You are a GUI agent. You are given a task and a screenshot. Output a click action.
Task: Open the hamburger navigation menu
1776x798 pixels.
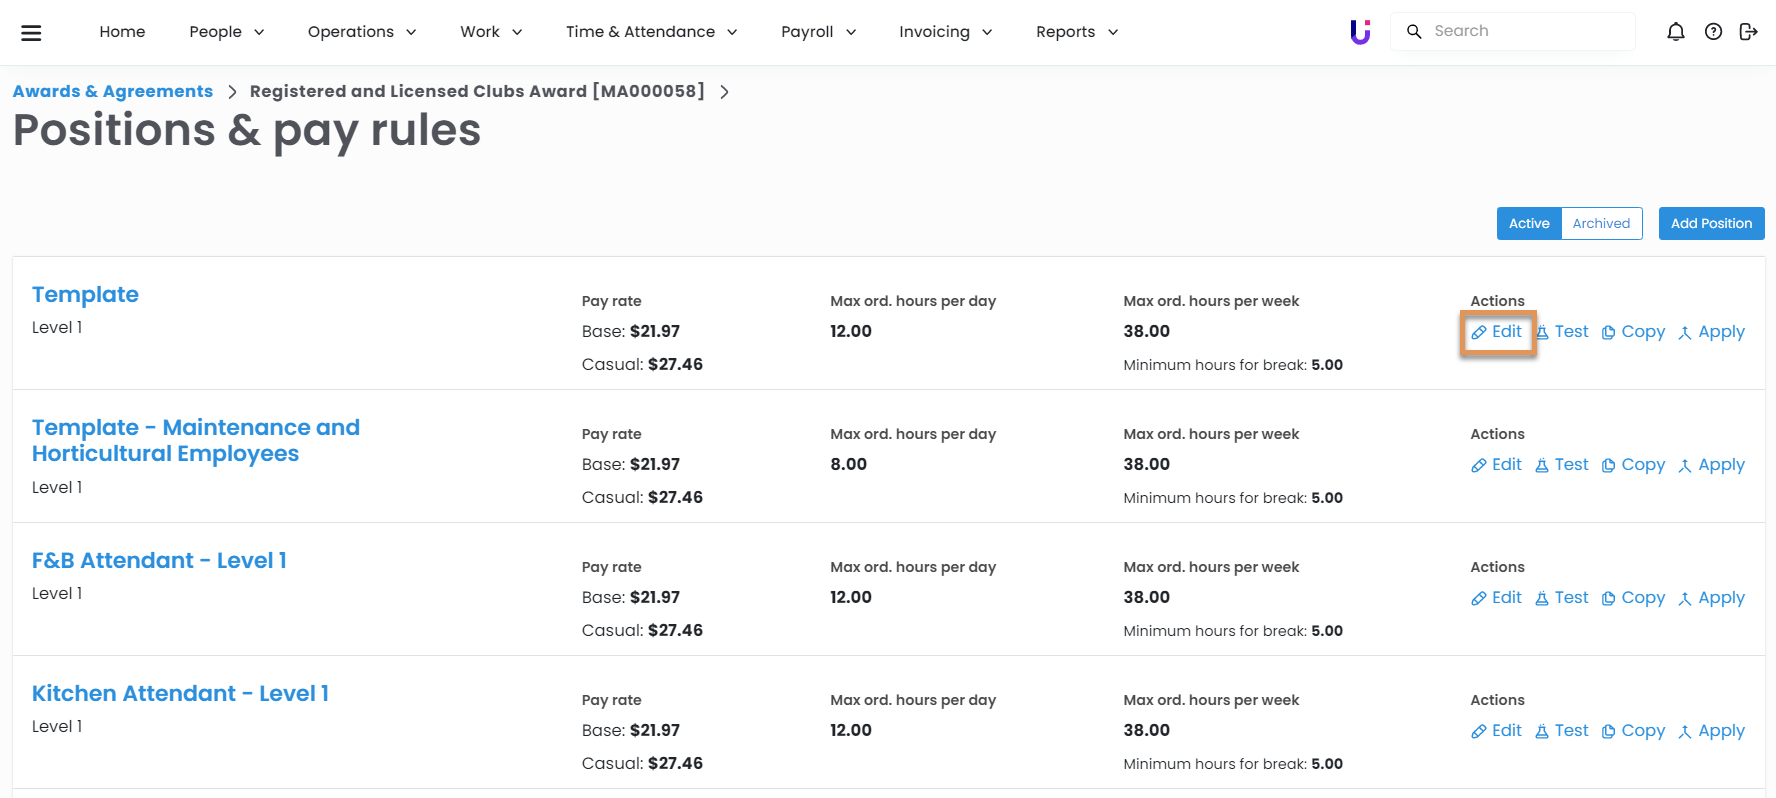(31, 32)
